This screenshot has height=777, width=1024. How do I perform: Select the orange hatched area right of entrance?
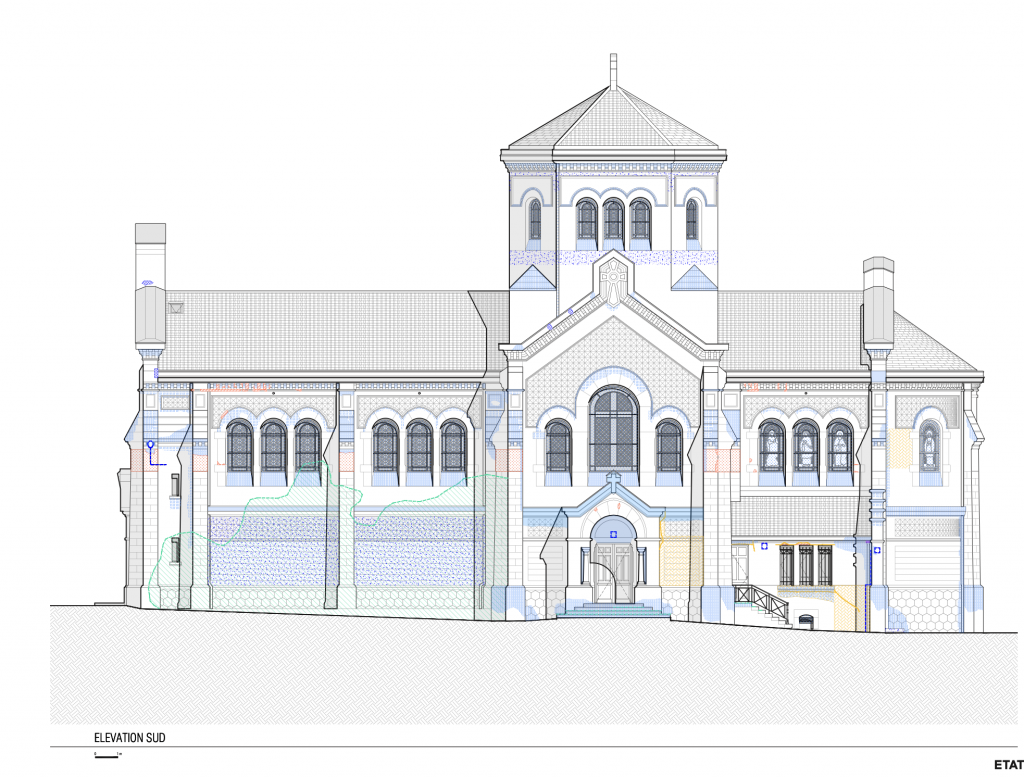(682, 562)
